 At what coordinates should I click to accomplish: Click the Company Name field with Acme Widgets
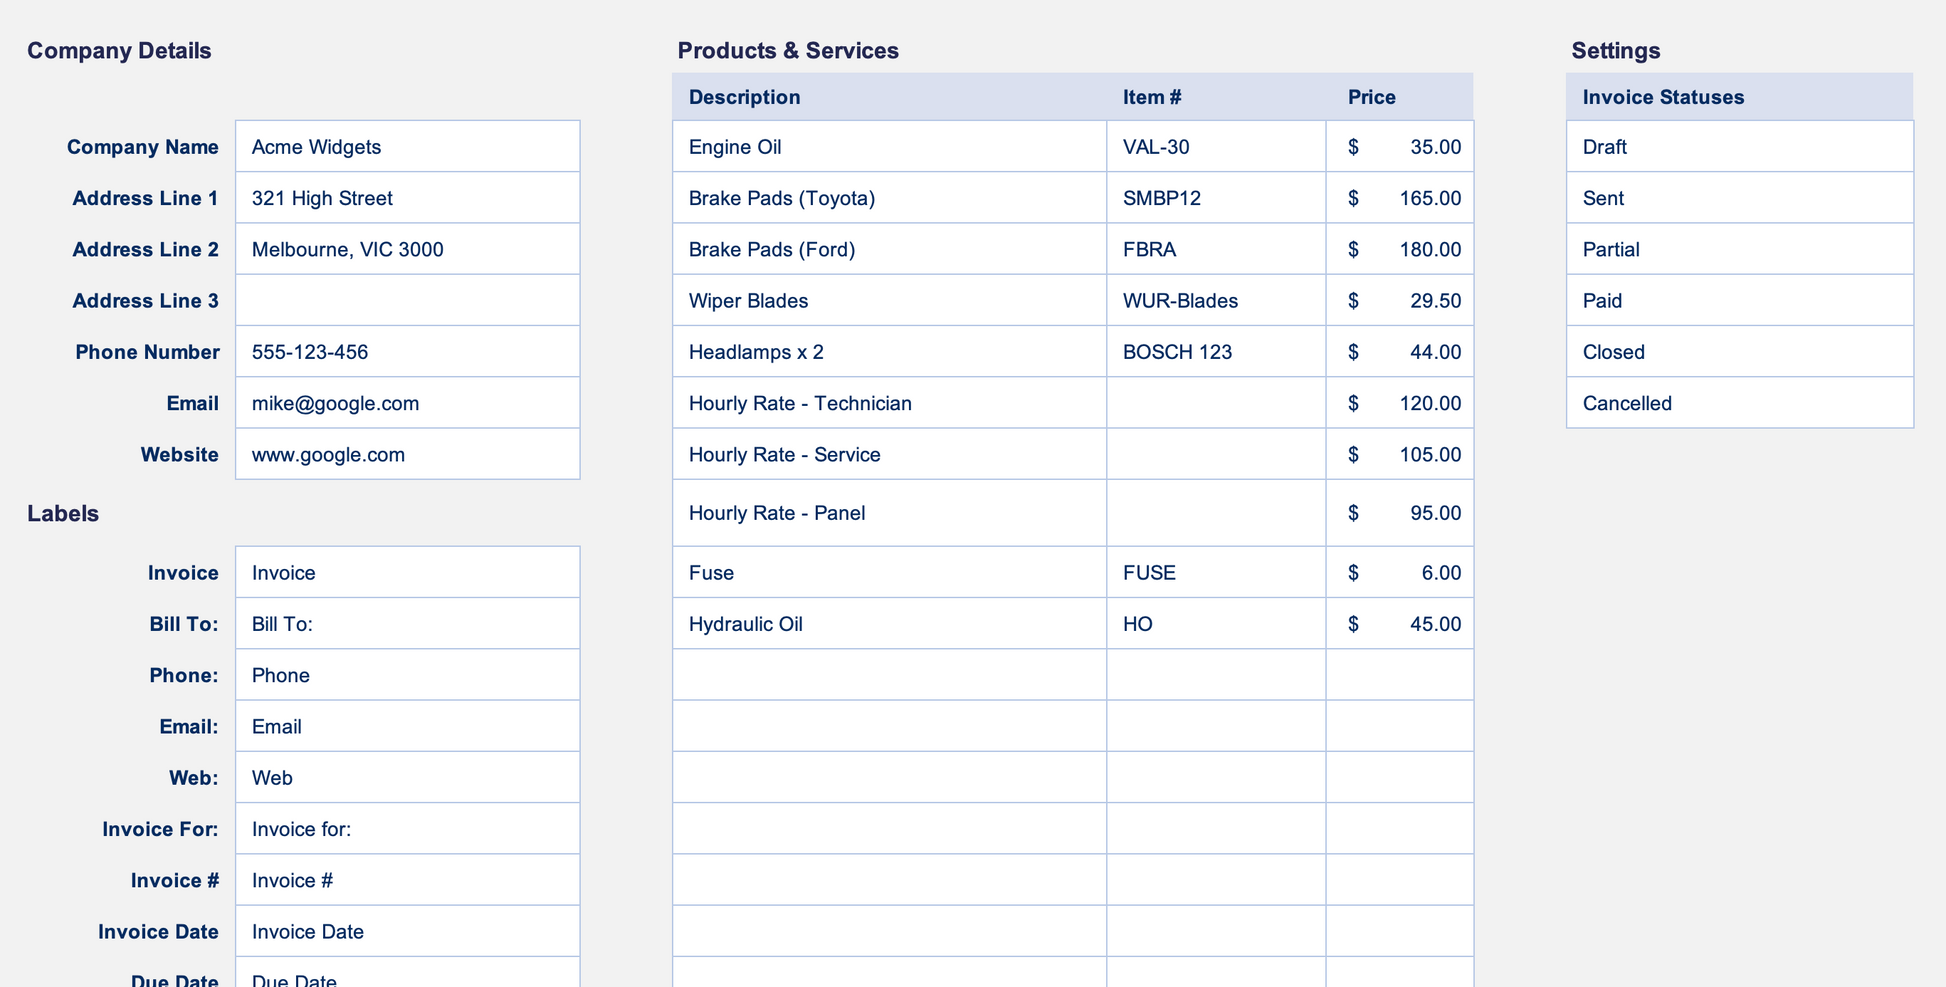point(407,147)
